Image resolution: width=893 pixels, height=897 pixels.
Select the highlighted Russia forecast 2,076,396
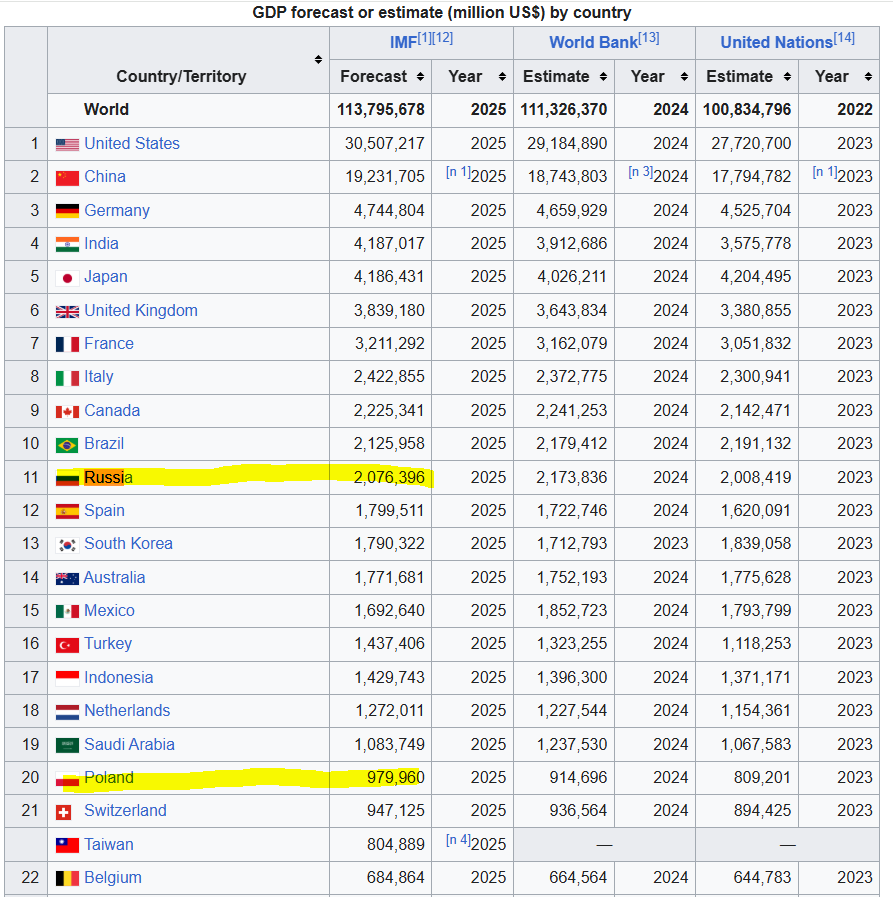(389, 478)
